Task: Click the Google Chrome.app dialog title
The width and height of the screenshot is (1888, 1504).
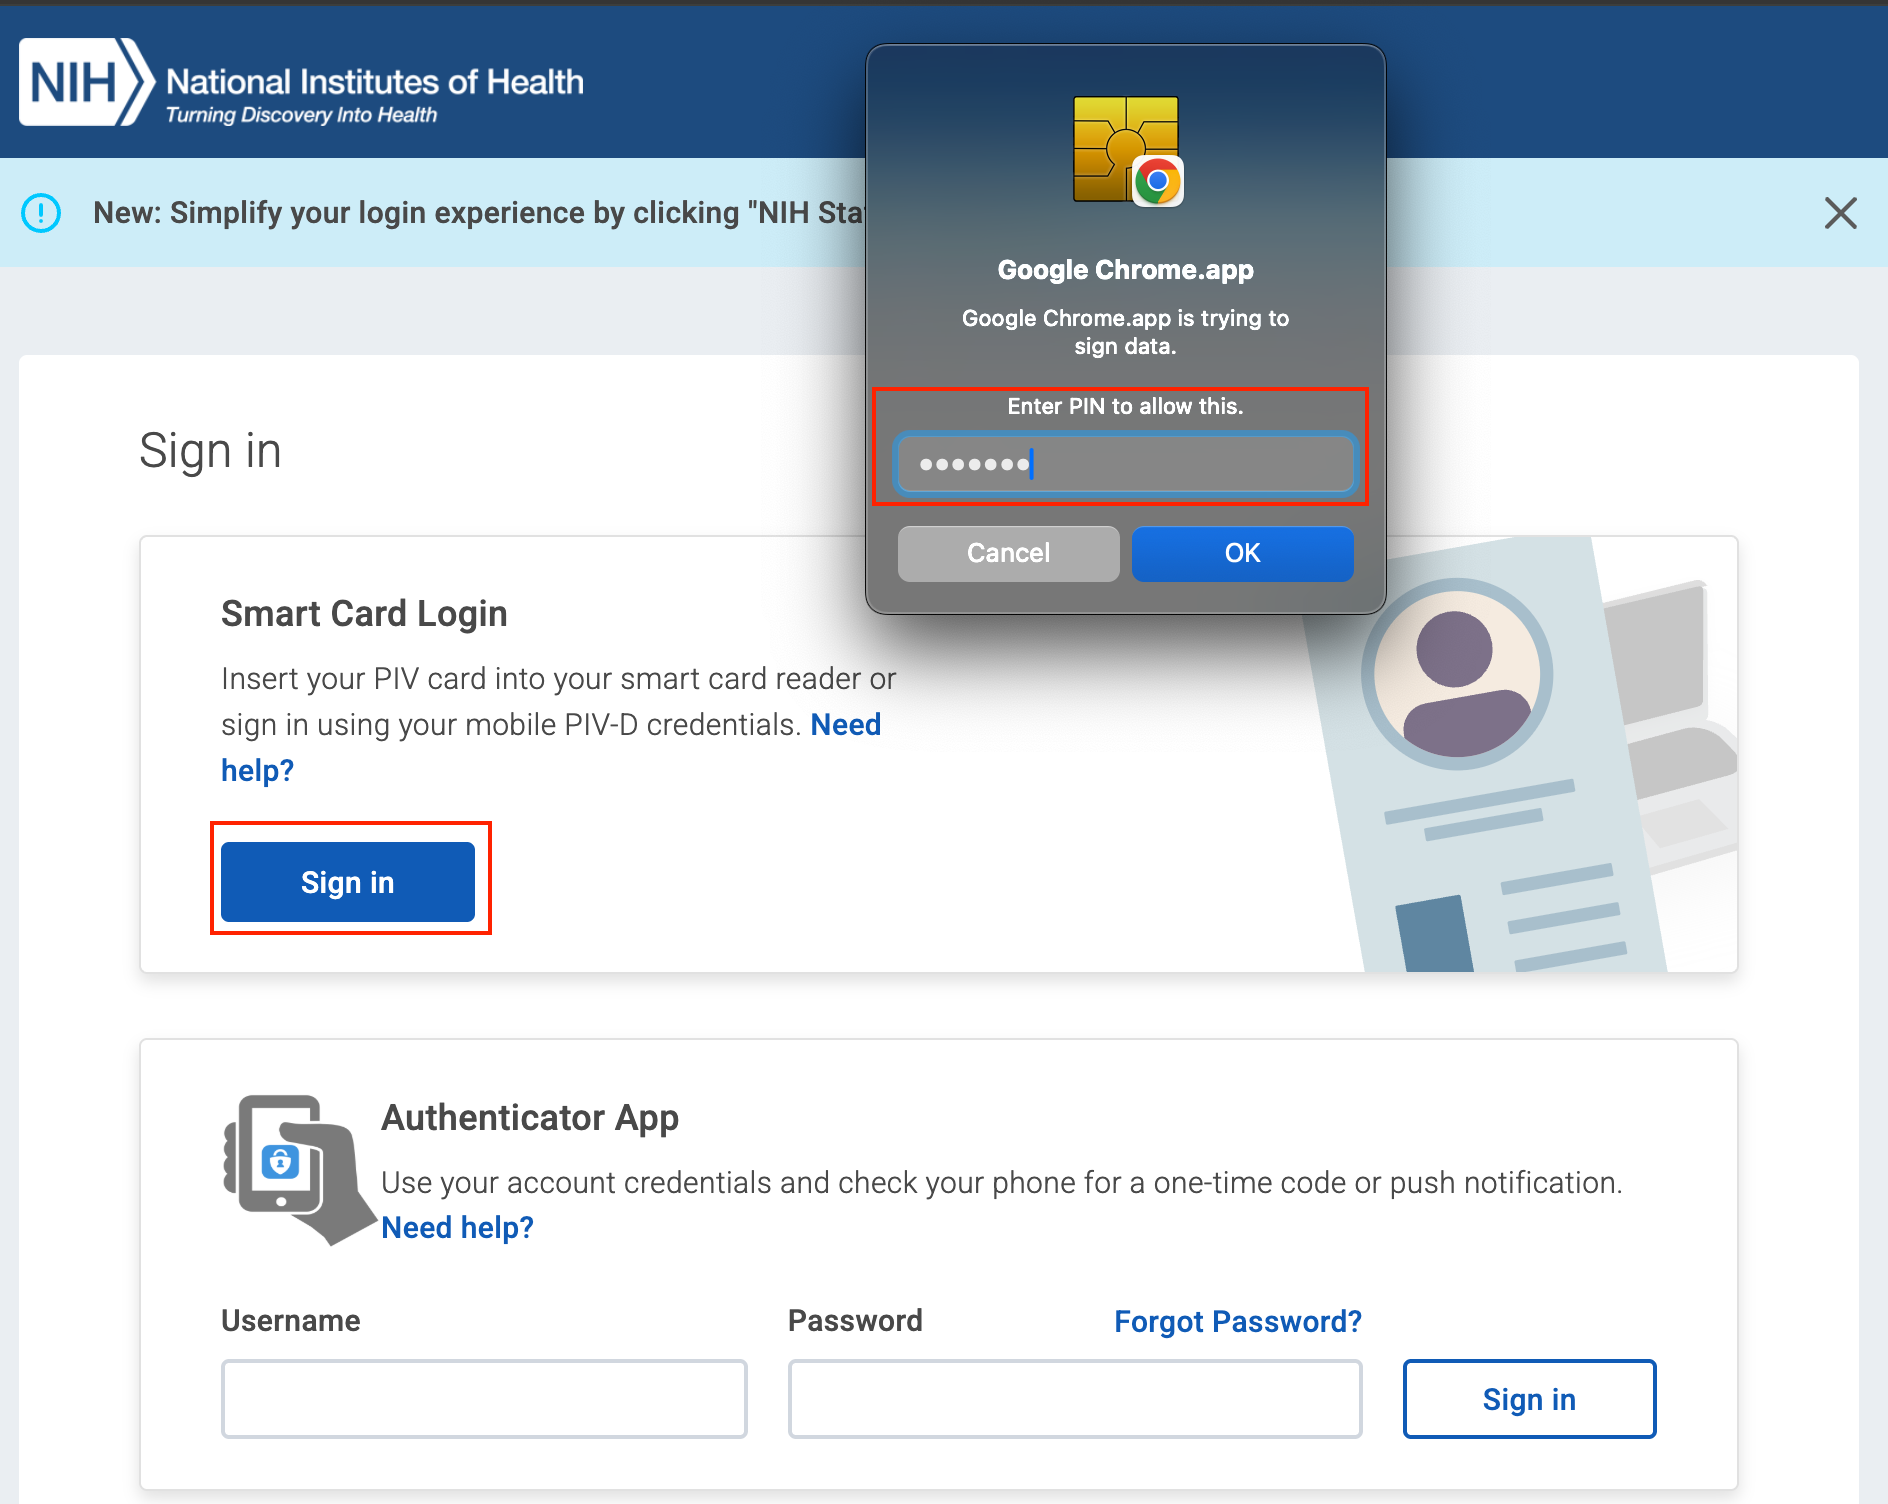Action: 1125,270
